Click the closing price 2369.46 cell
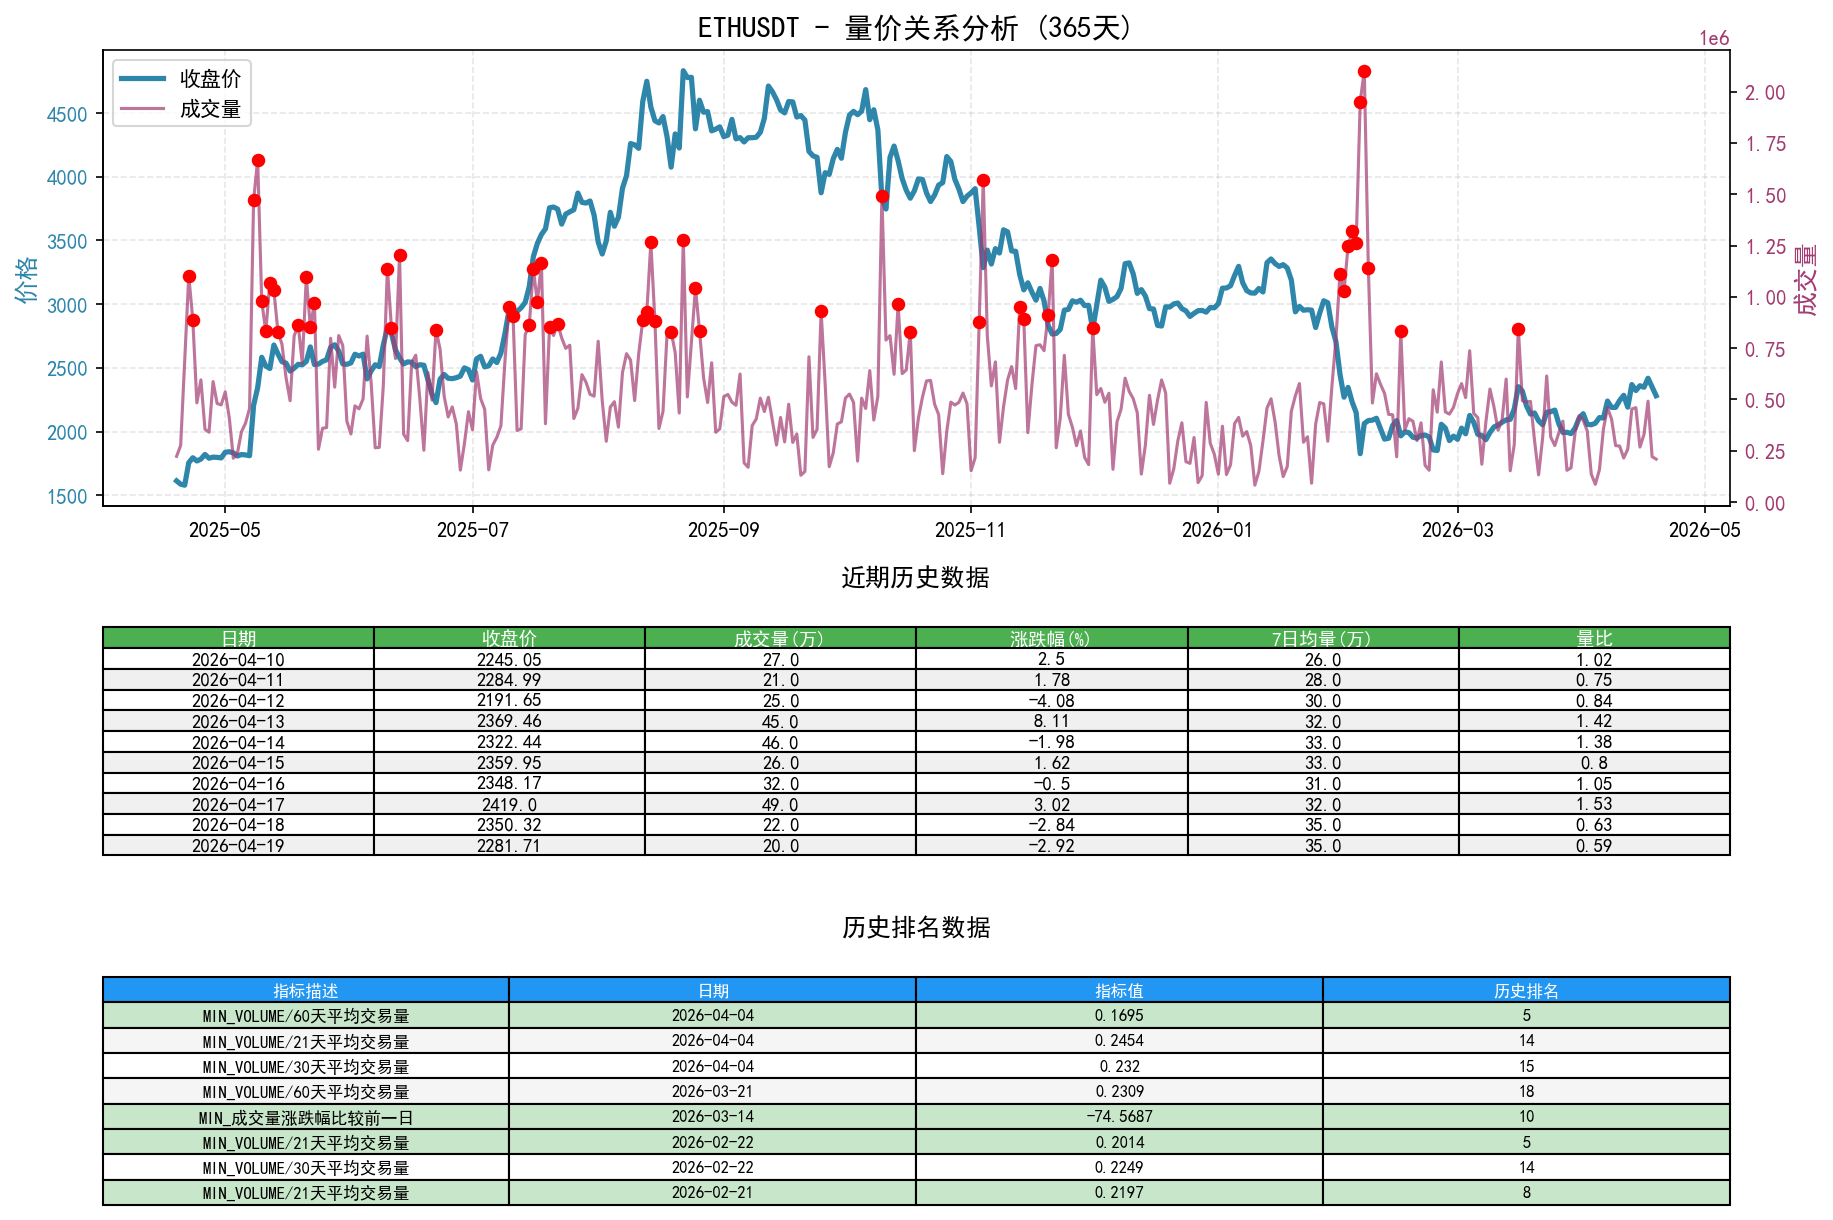The image size is (1833, 1220). click(509, 721)
